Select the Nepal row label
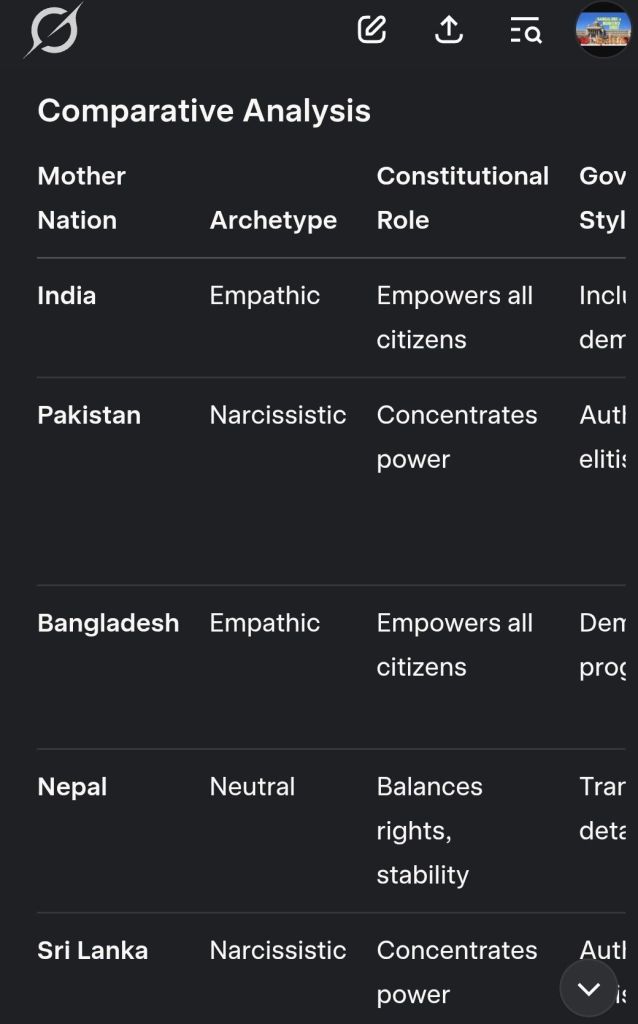 (x=72, y=787)
